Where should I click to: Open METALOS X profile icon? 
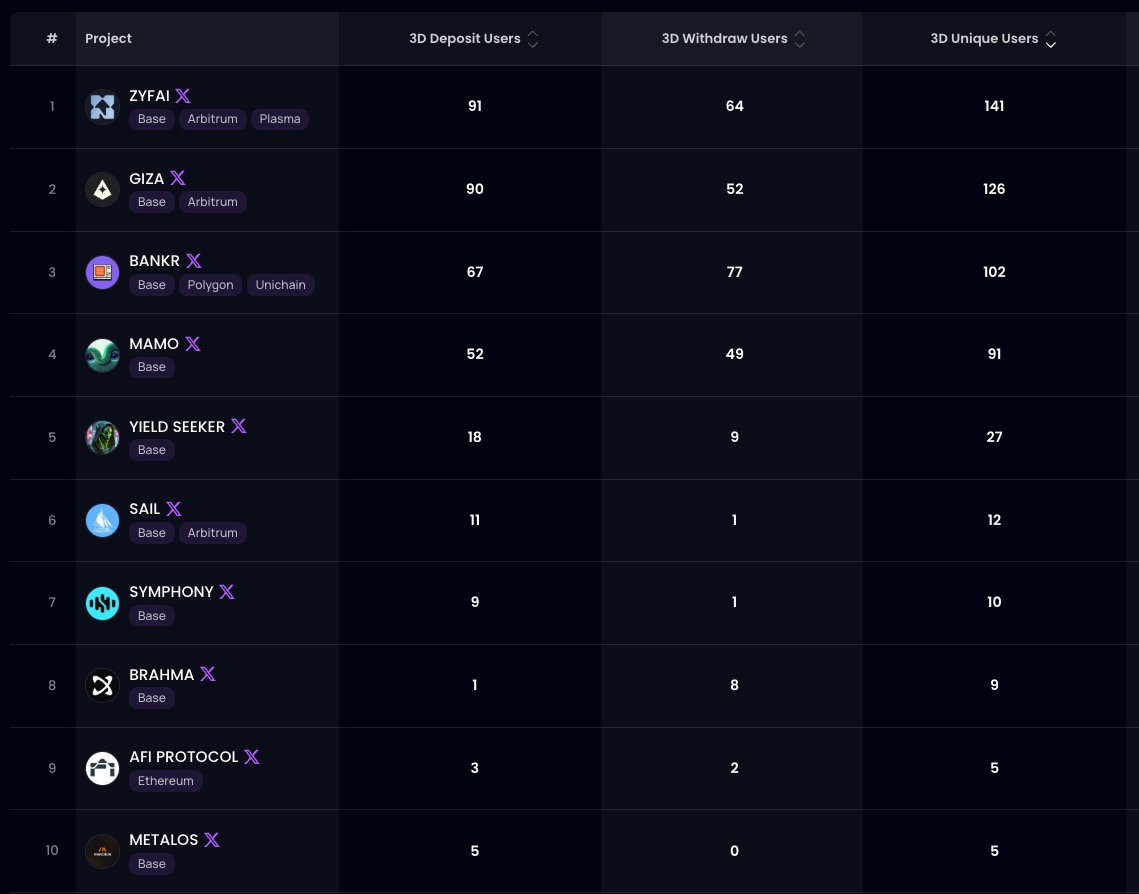(211, 840)
